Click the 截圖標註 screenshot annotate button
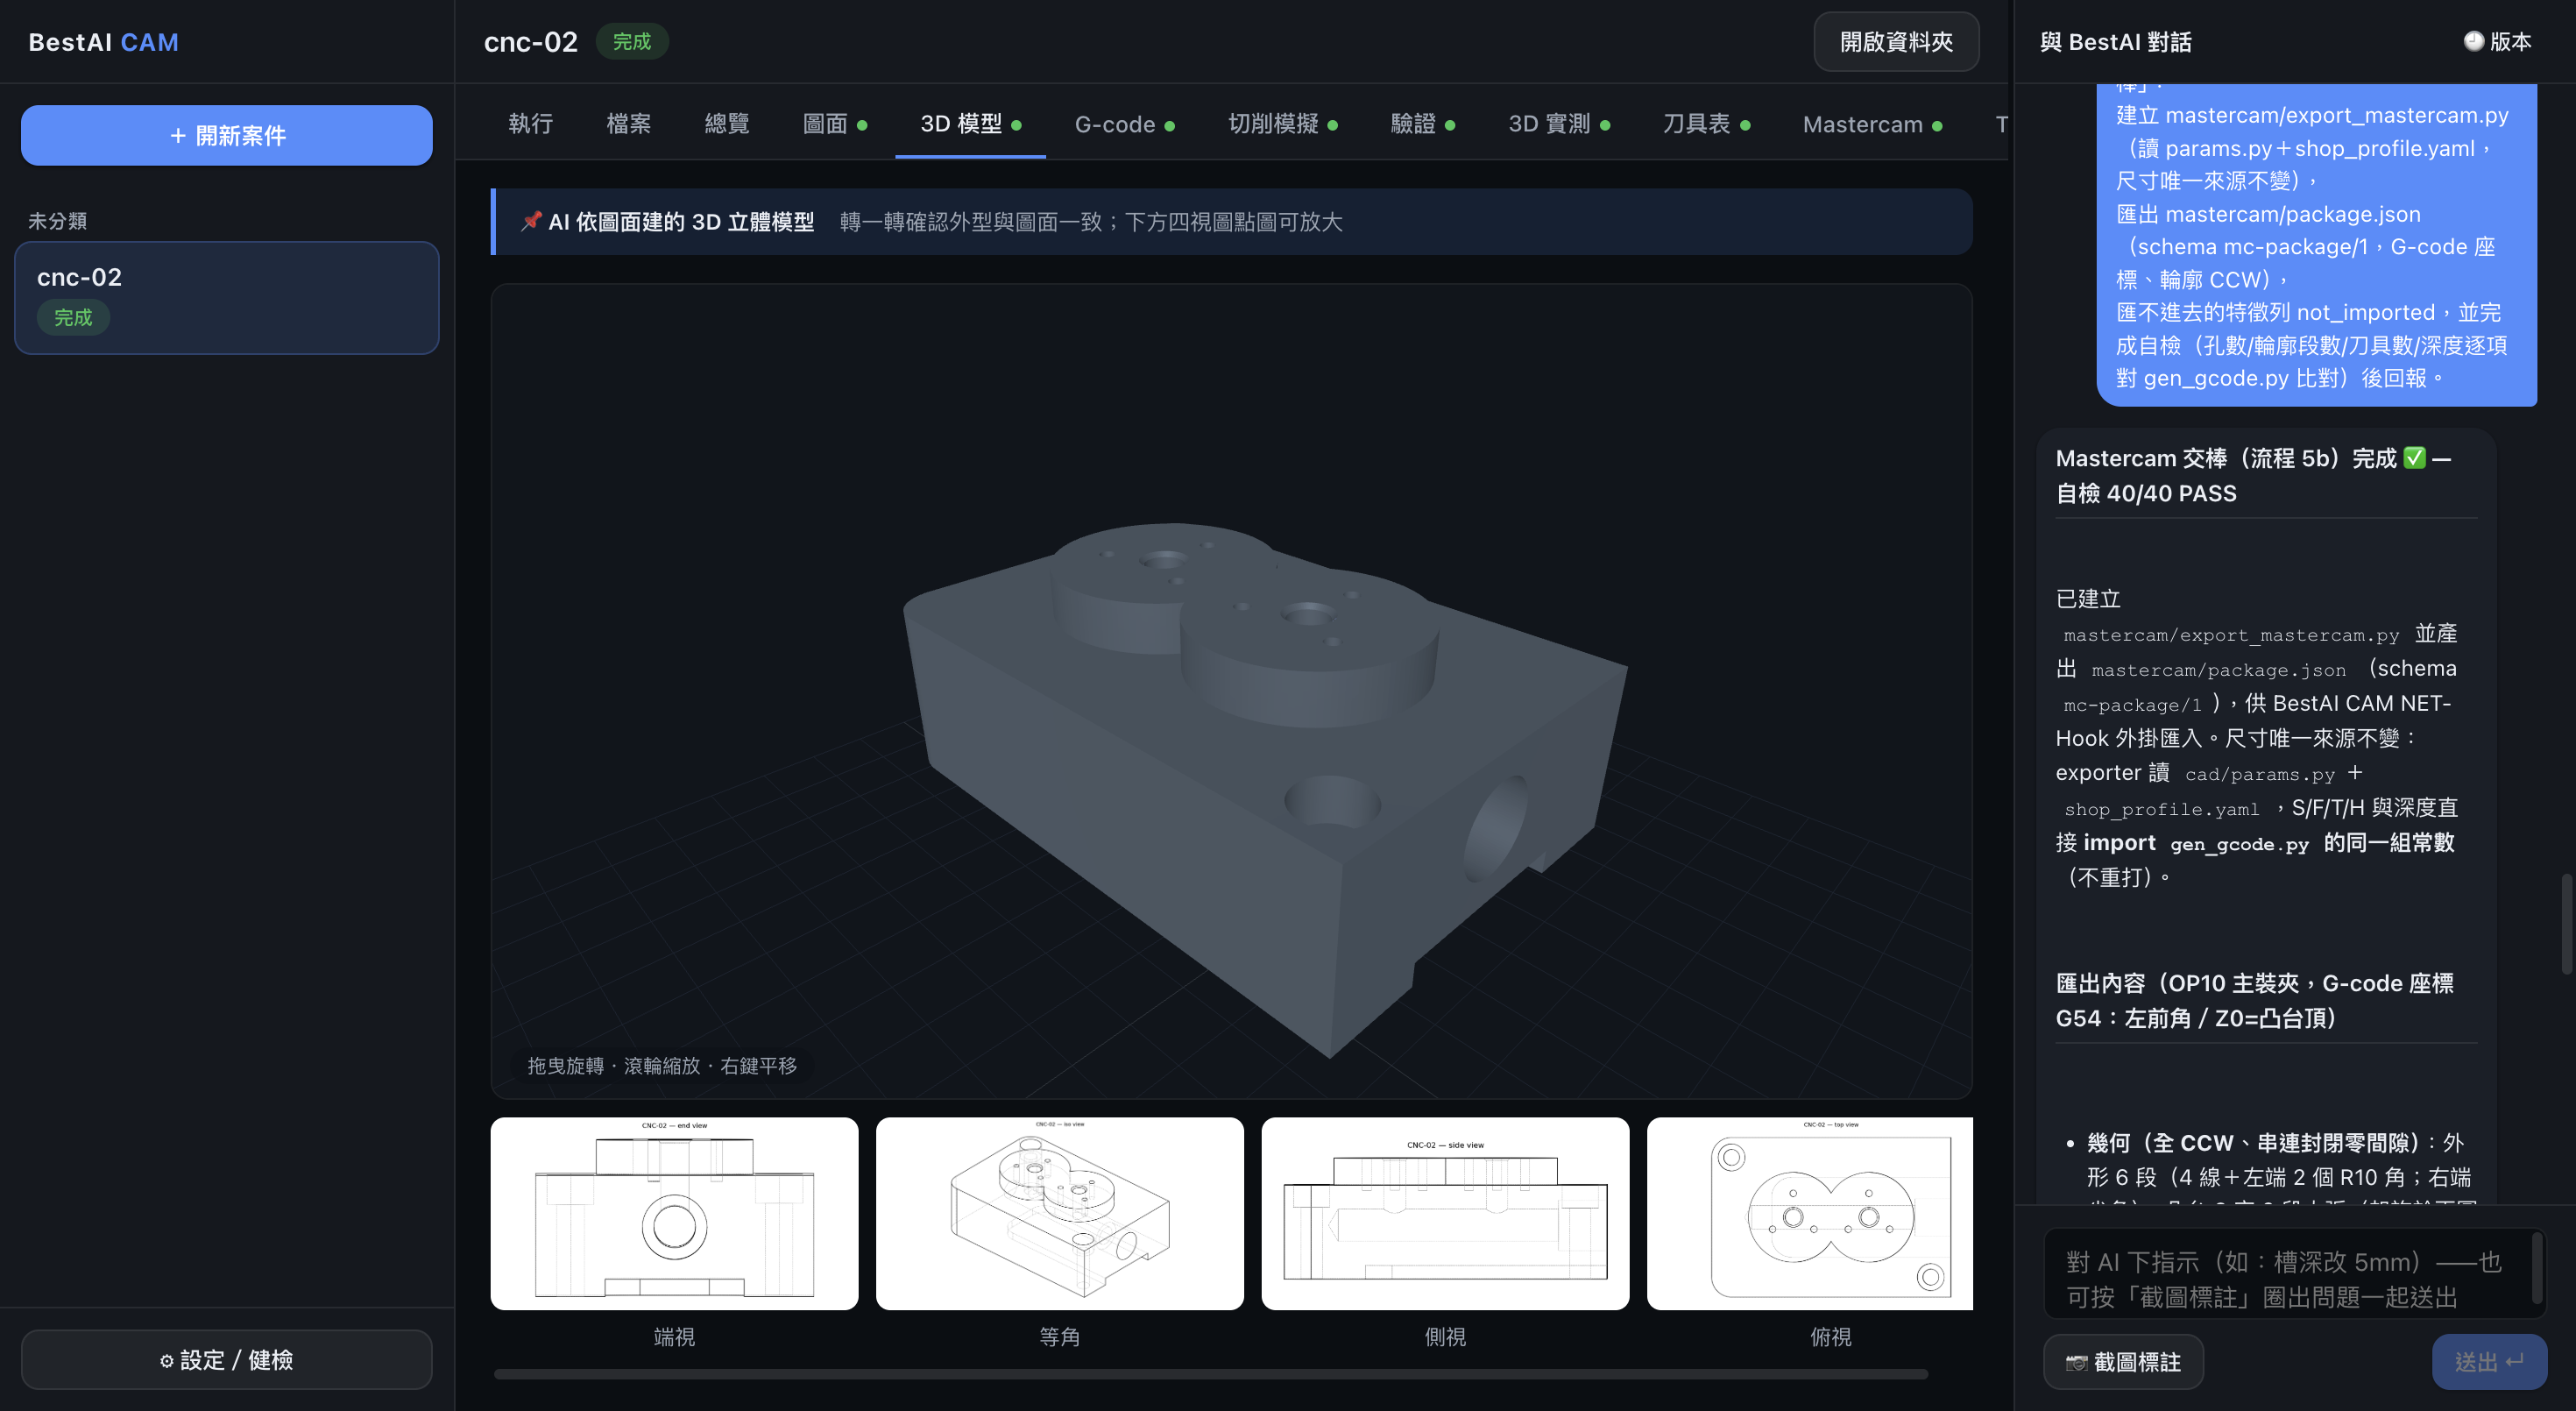The height and width of the screenshot is (1411, 2576). click(2123, 1361)
